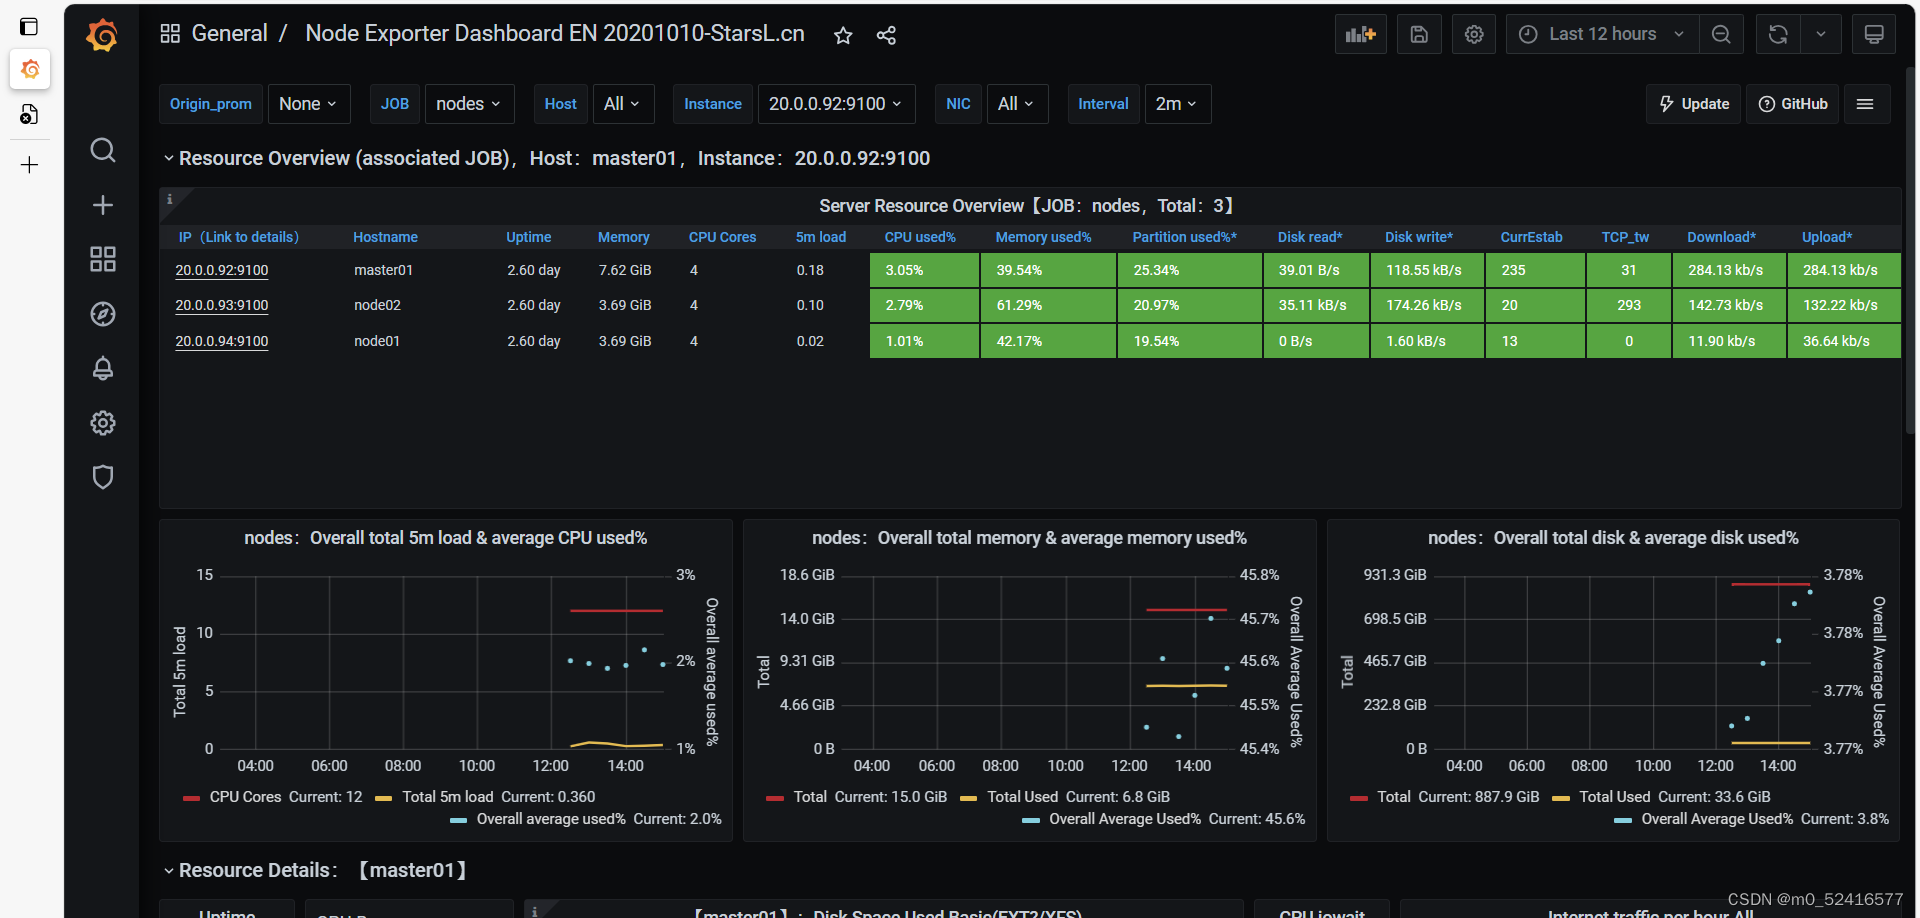
Task: Sort table by Disk read* column
Action: tap(1310, 237)
